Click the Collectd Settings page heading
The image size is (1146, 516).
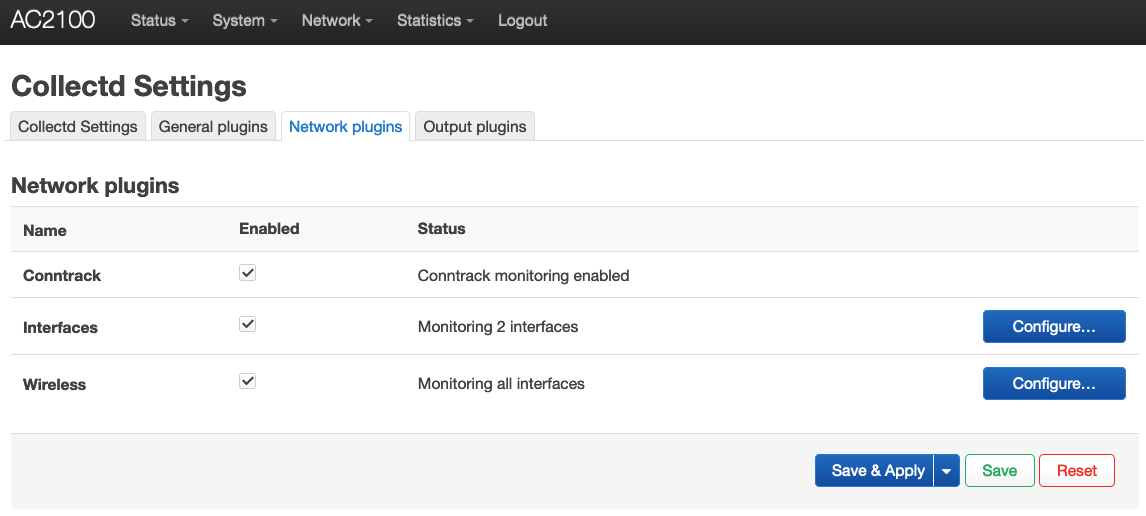(x=129, y=86)
